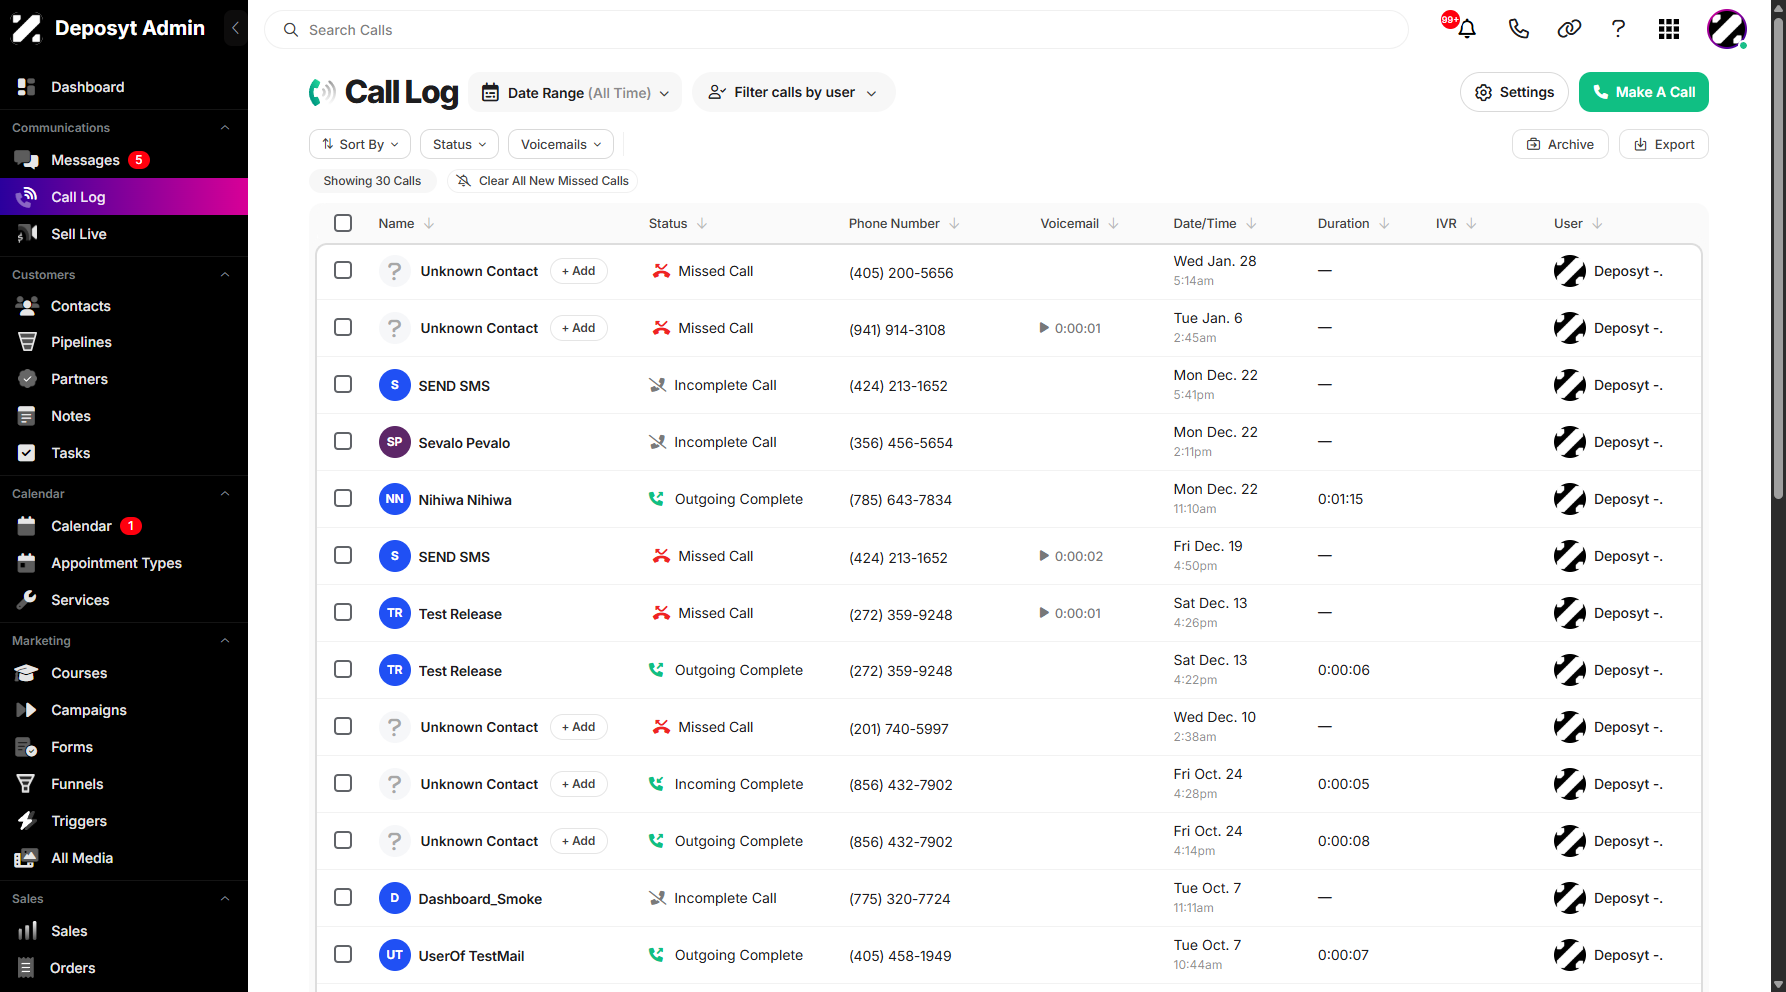This screenshot has width=1786, height=992.
Task: Select the (405) 200-5656 call checkbox
Action: coord(343,270)
